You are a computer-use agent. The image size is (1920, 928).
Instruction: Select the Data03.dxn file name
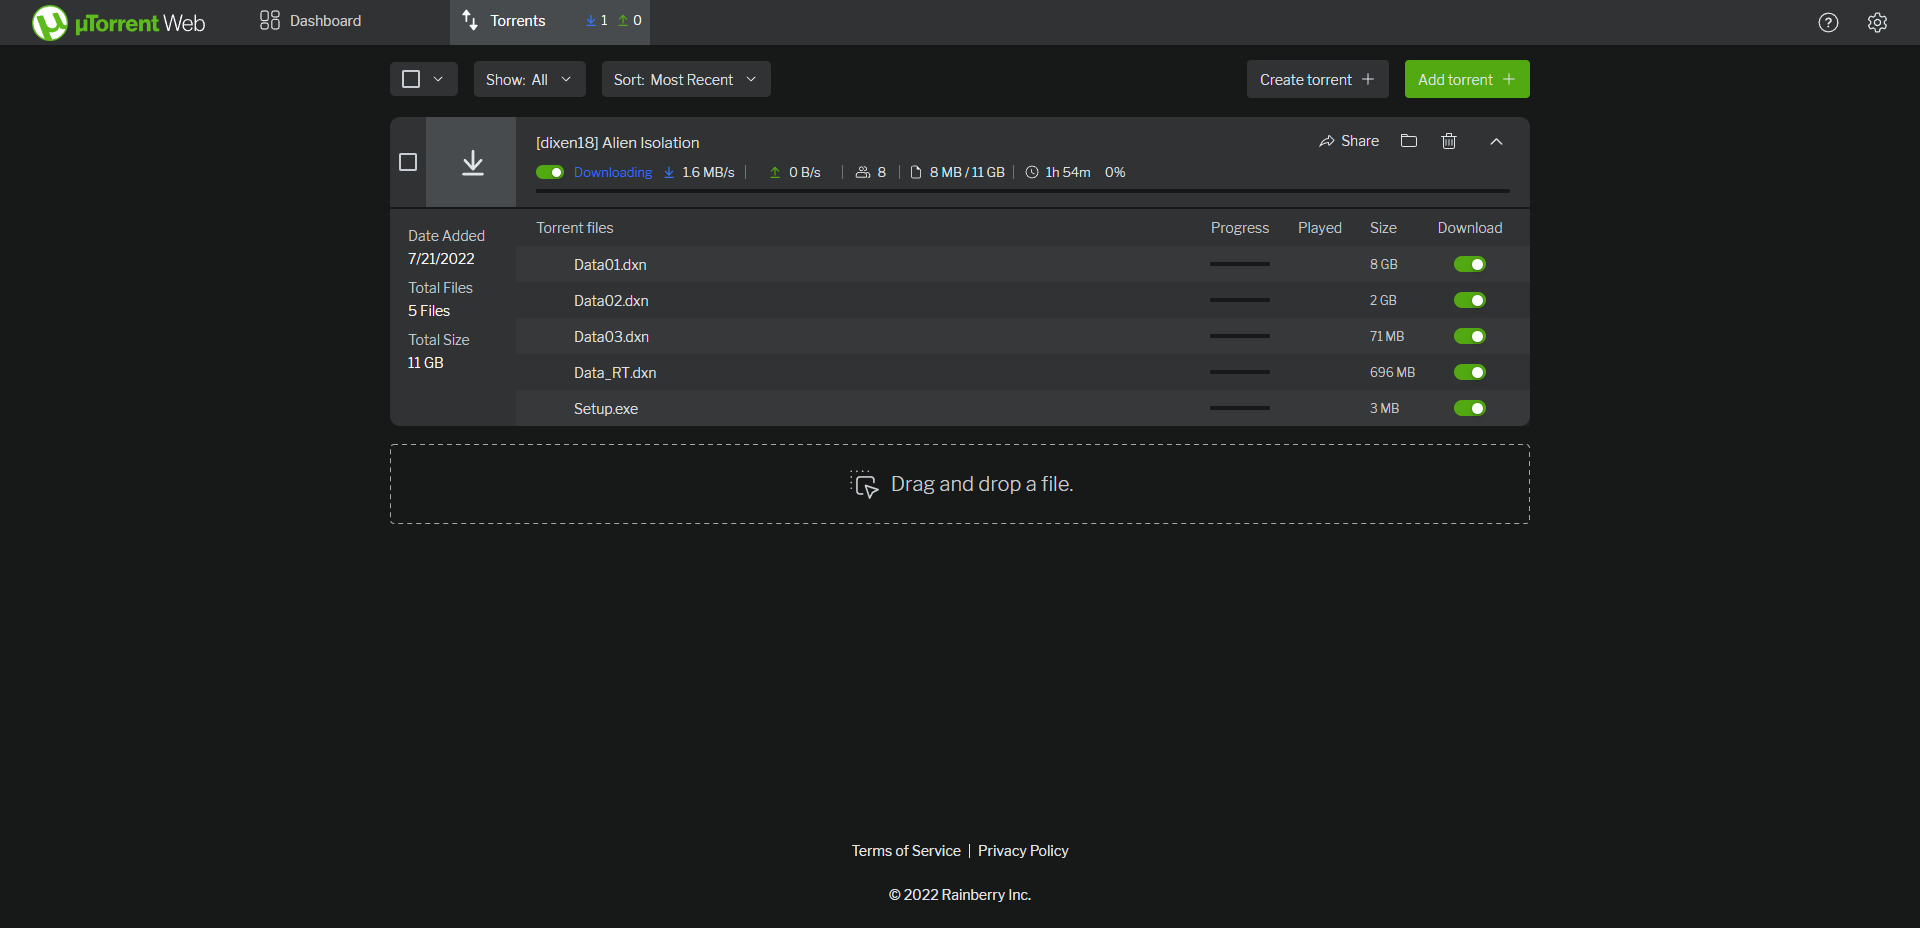click(x=611, y=337)
